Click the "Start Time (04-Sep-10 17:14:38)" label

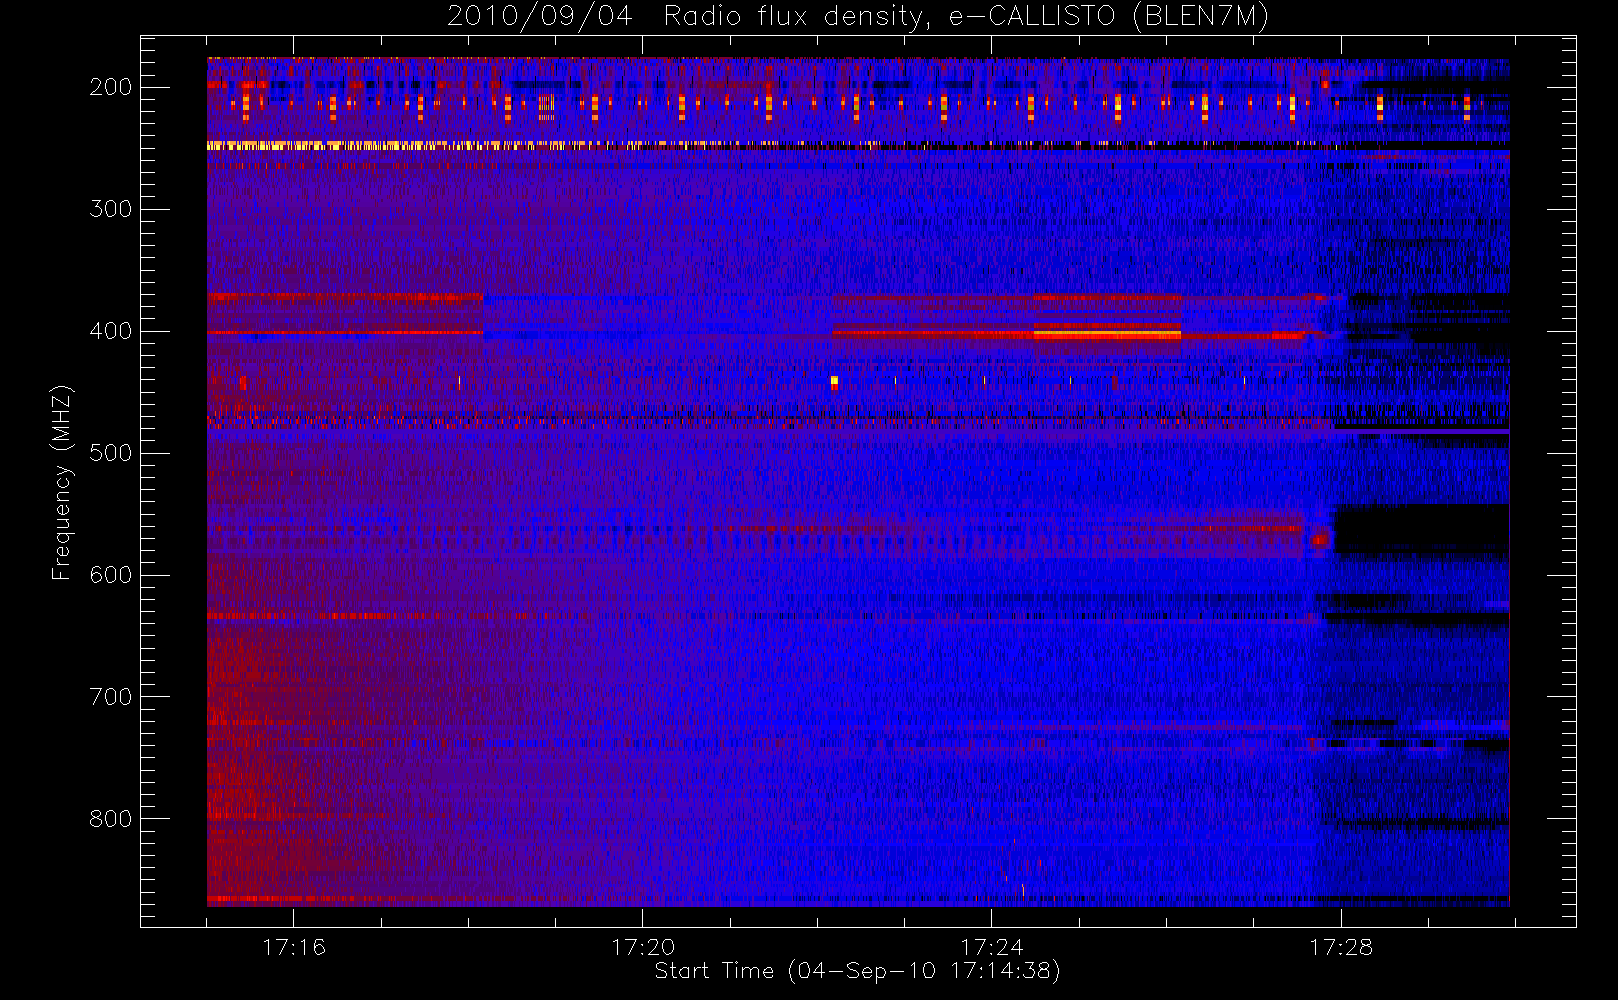[857, 971]
